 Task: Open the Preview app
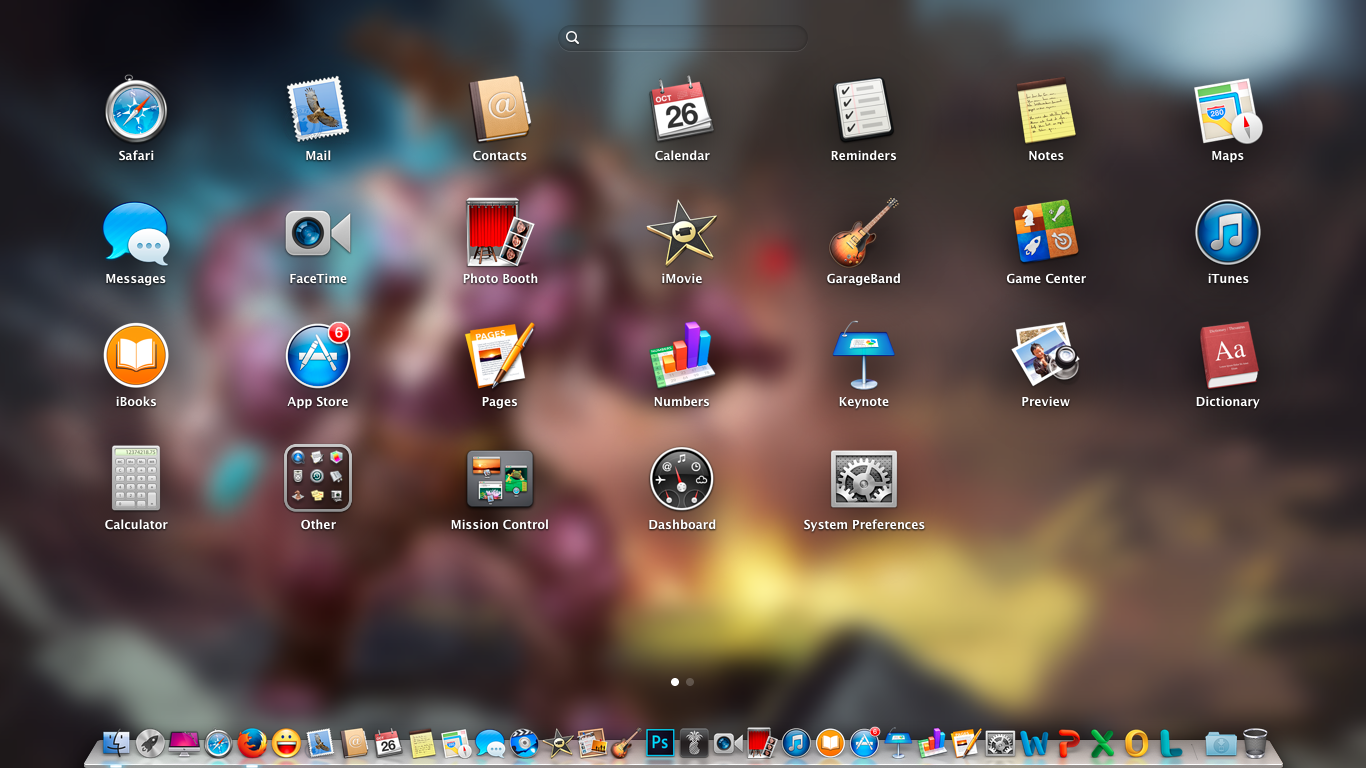[x=1045, y=354]
